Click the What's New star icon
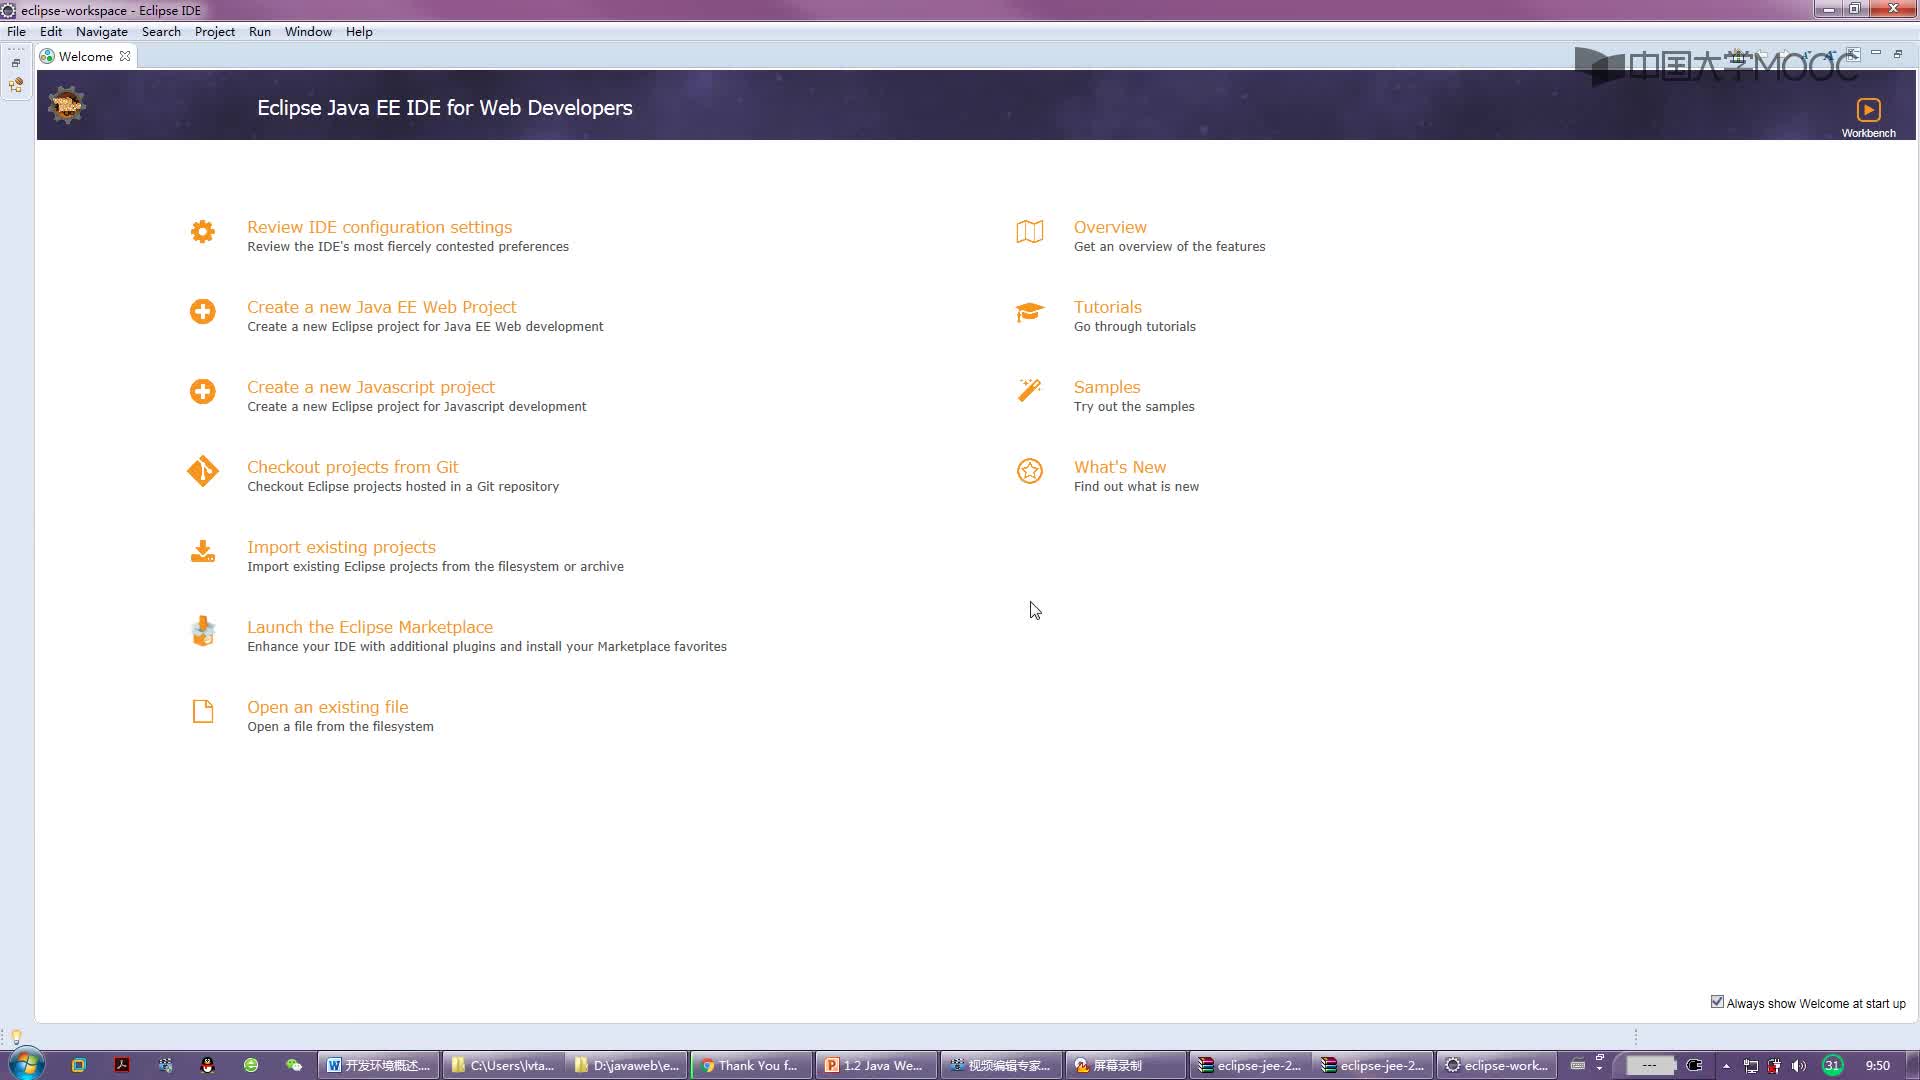 [x=1029, y=471]
